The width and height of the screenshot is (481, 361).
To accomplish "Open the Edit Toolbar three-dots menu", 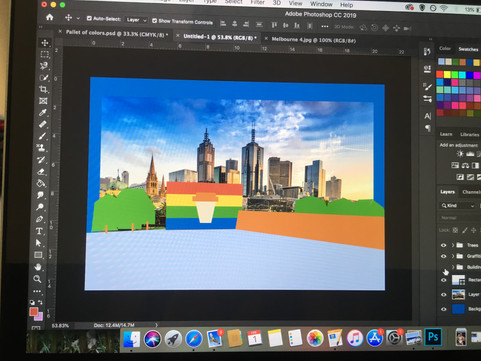I will [x=37, y=291].
